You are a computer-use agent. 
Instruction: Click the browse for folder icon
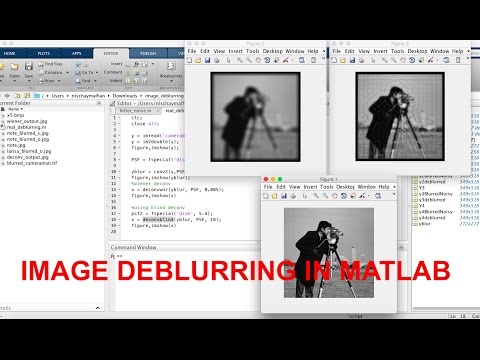pos(27,96)
